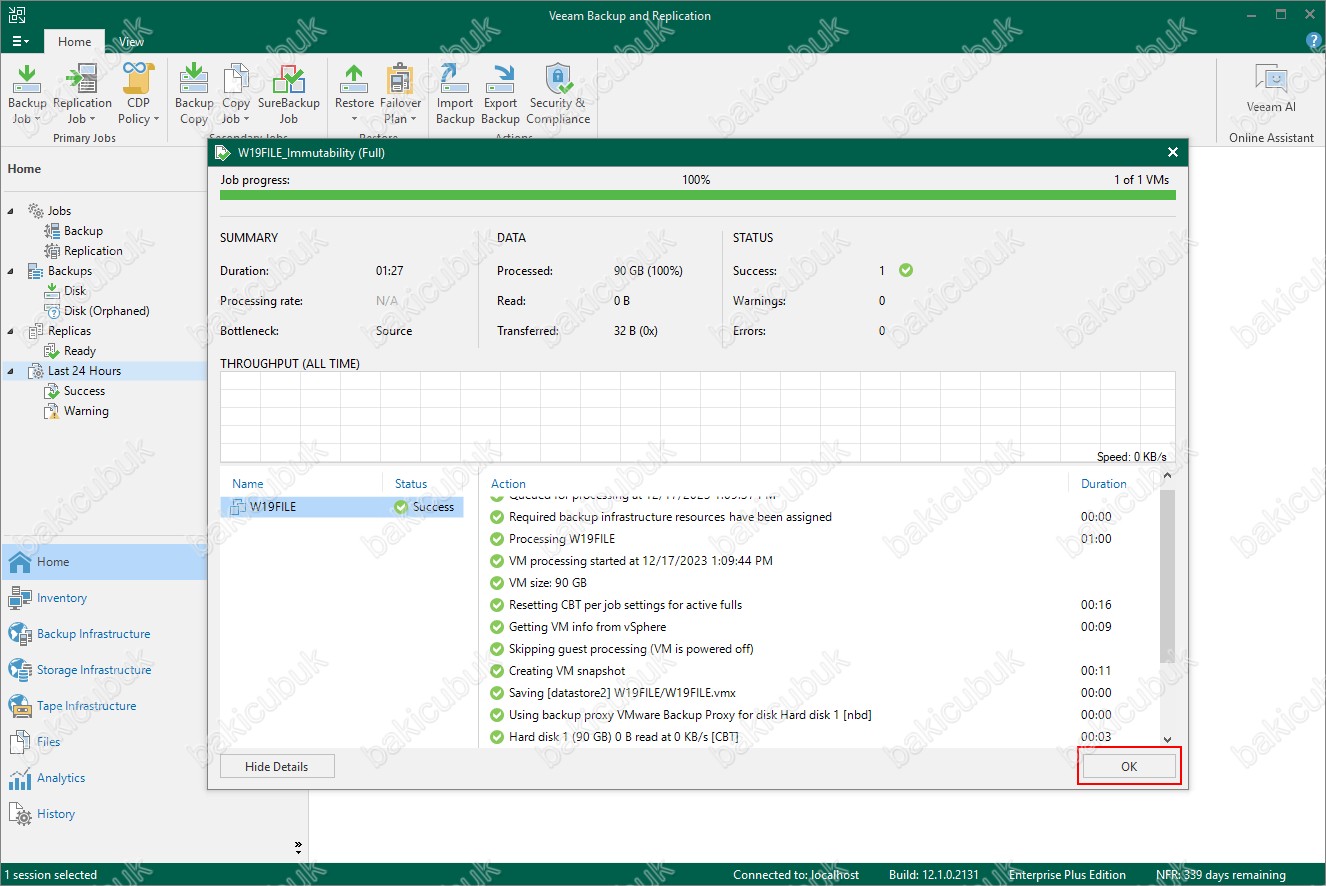This screenshot has height=886, width=1326.
Task: Switch to the View ribbon tab
Action: coord(131,42)
